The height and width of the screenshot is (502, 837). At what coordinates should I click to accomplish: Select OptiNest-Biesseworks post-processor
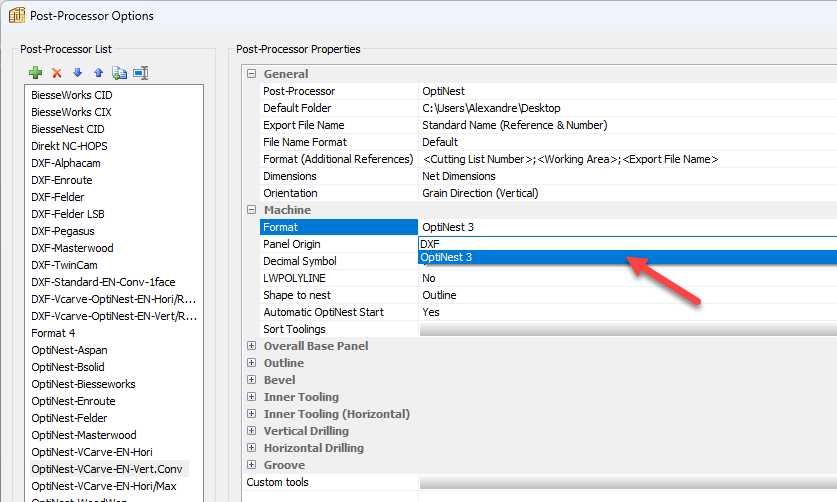83,385
